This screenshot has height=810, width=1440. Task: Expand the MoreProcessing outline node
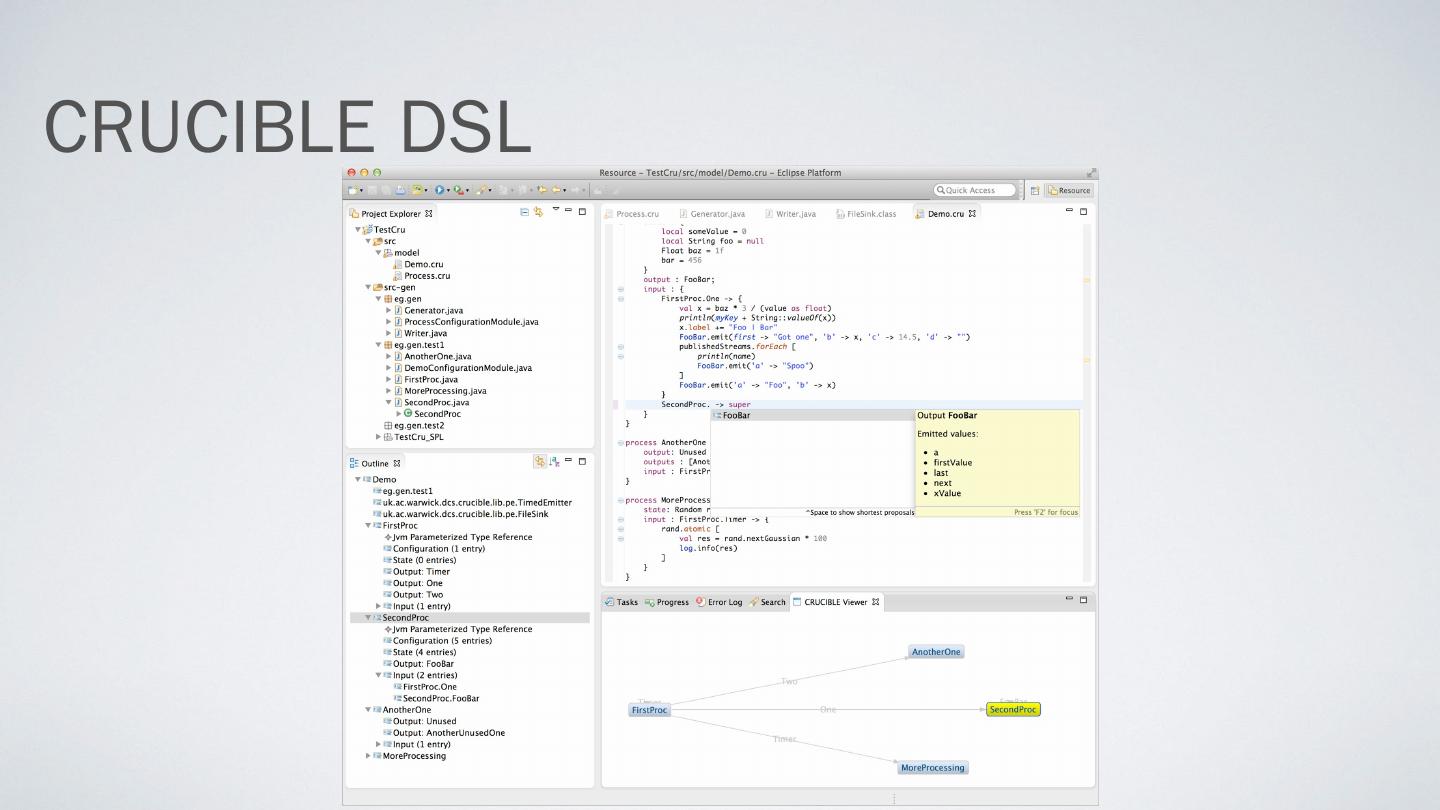coord(368,756)
